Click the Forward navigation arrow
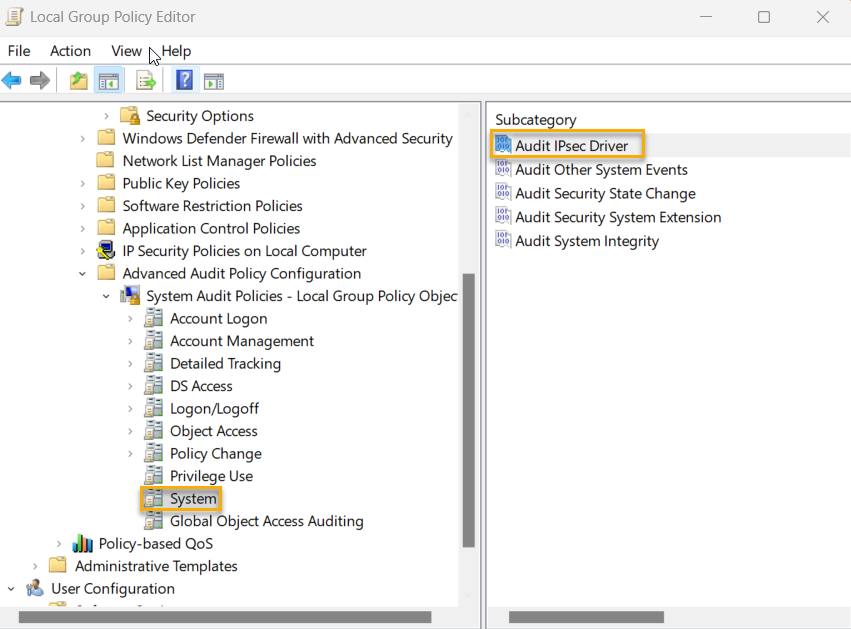 [40, 80]
